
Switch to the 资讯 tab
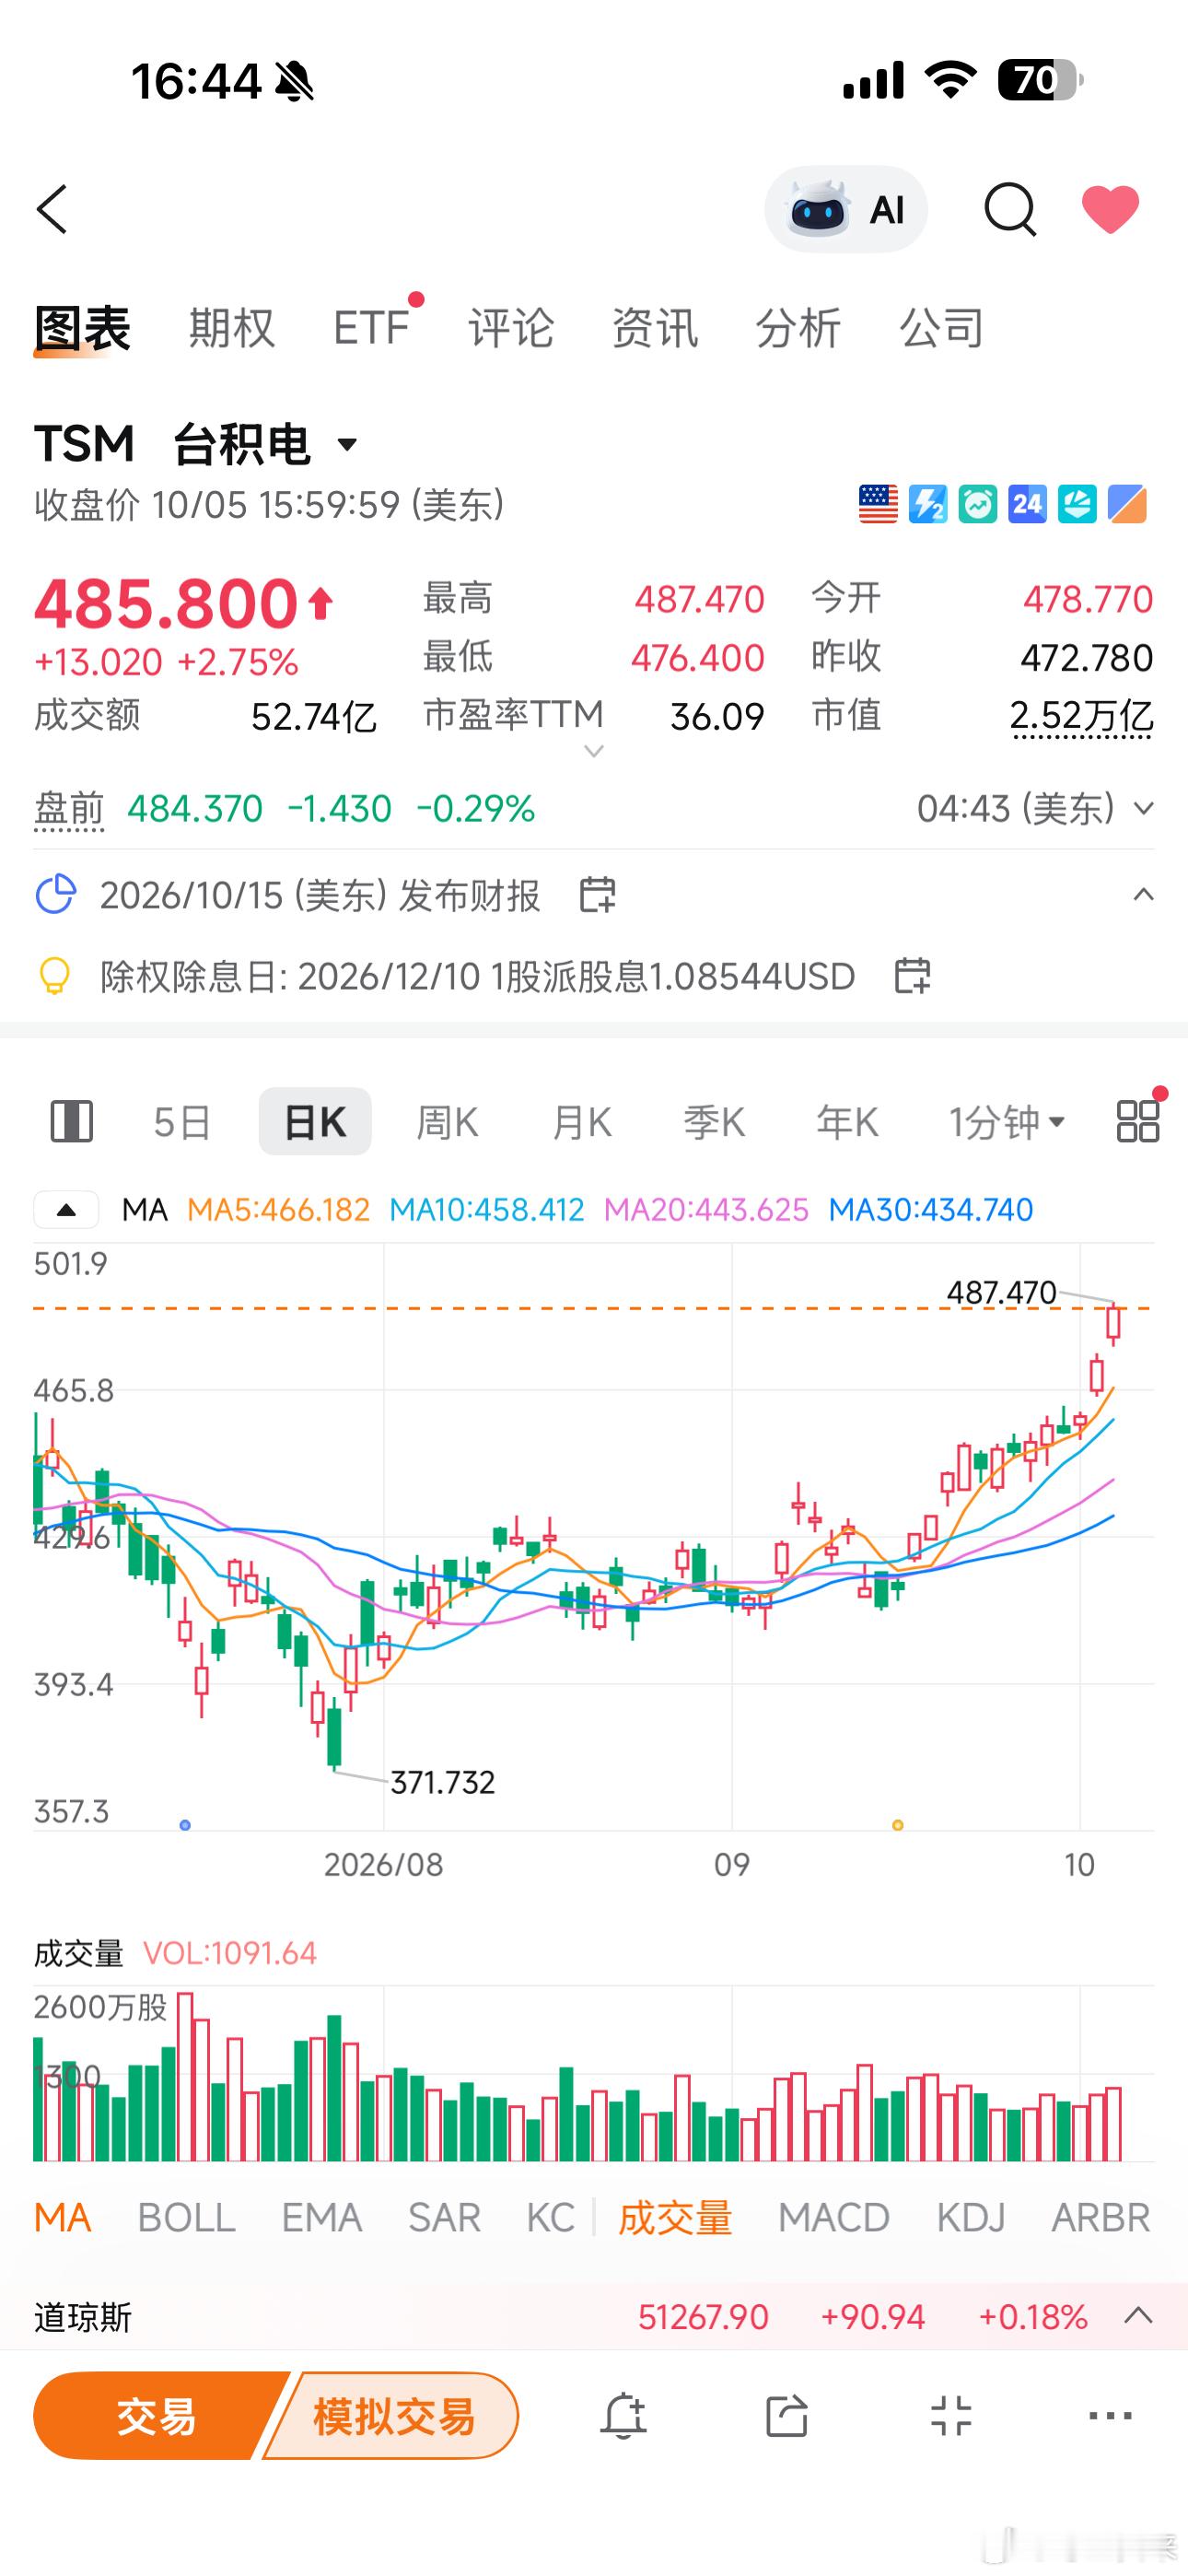click(x=655, y=328)
